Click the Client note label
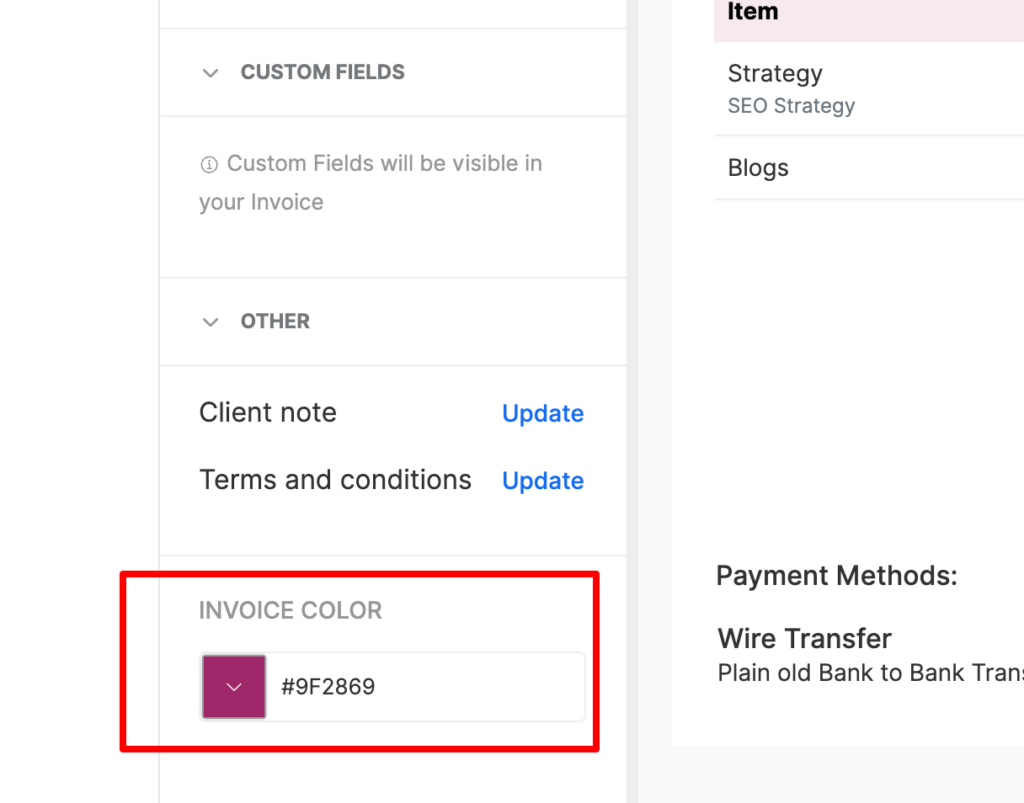Image resolution: width=1024 pixels, height=803 pixels. click(x=267, y=412)
